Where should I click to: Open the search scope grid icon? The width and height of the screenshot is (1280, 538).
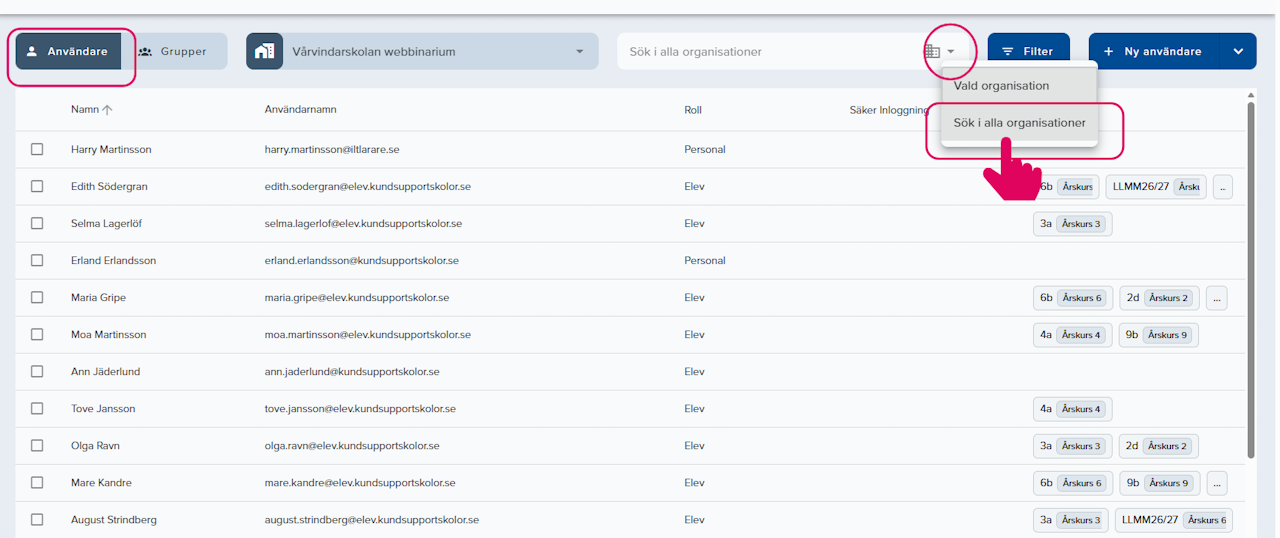point(932,51)
